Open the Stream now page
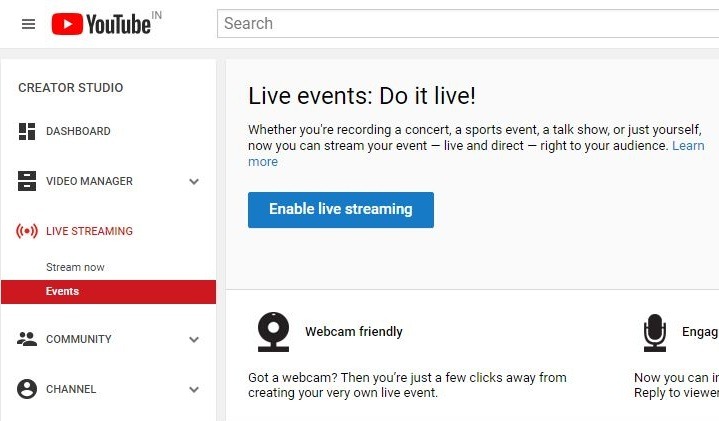The image size is (719, 421). point(75,267)
